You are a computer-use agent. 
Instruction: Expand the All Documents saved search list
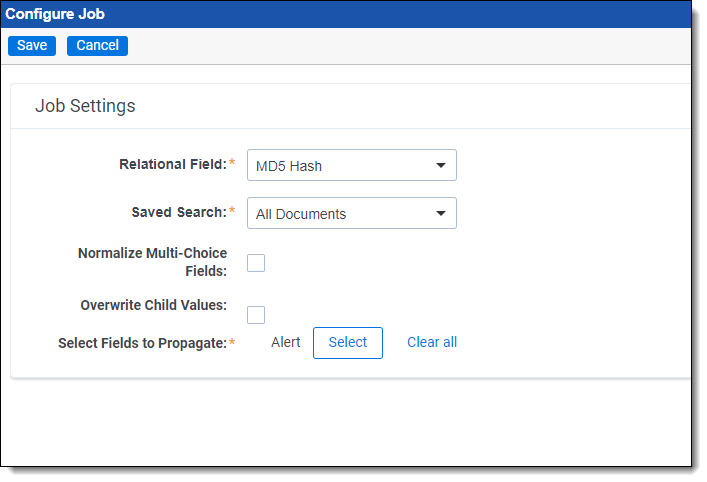pos(340,214)
